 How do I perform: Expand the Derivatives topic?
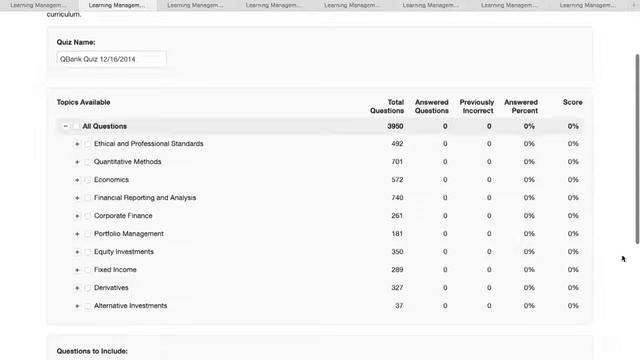tap(77, 288)
